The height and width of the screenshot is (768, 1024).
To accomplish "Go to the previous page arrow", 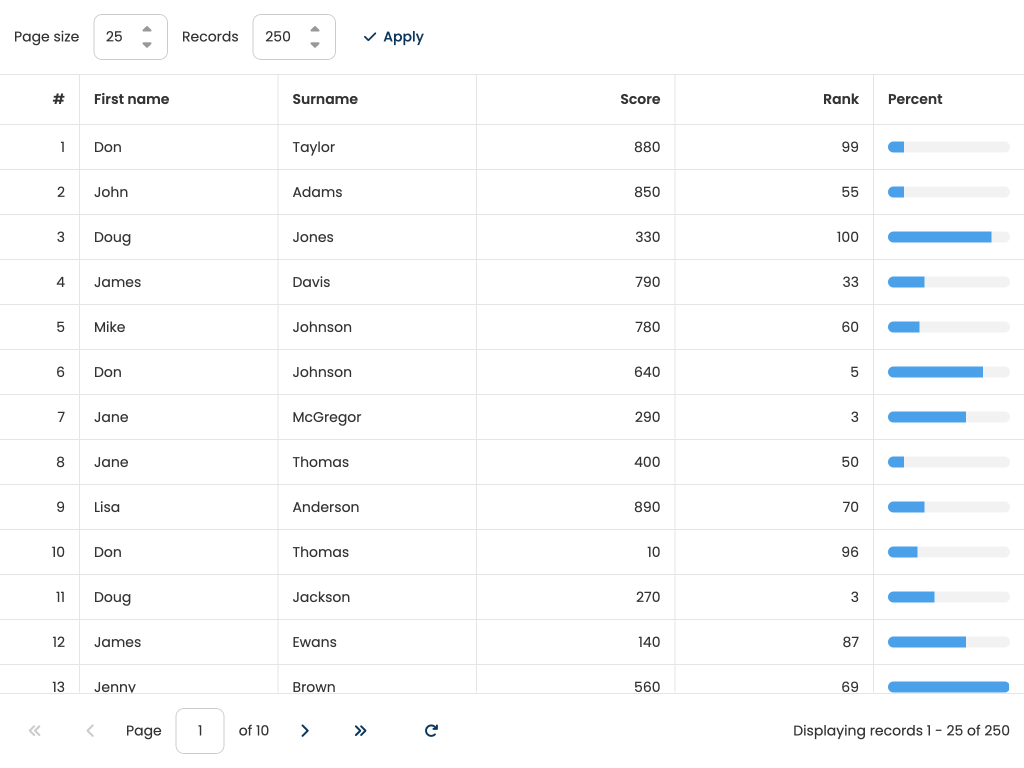I will (x=90, y=731).
